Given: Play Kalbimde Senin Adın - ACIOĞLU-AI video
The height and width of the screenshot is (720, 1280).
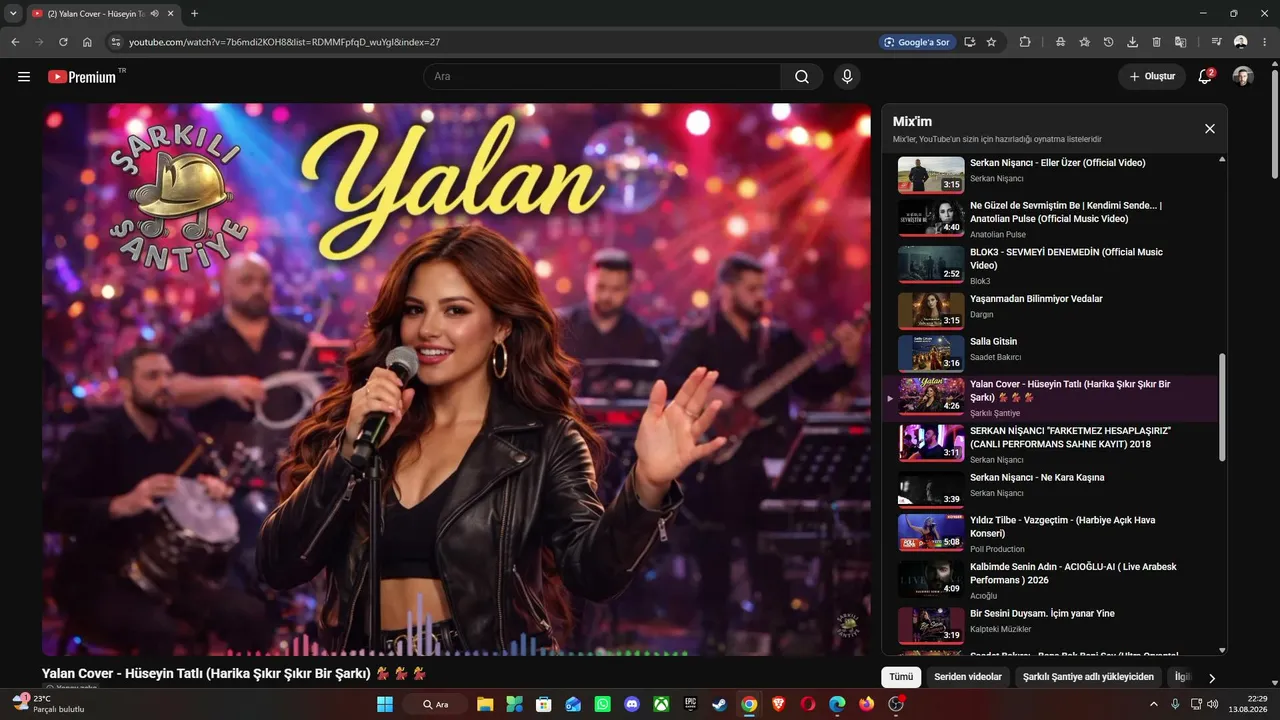Looking at the screenshot, I should [x=1050, y=580].
